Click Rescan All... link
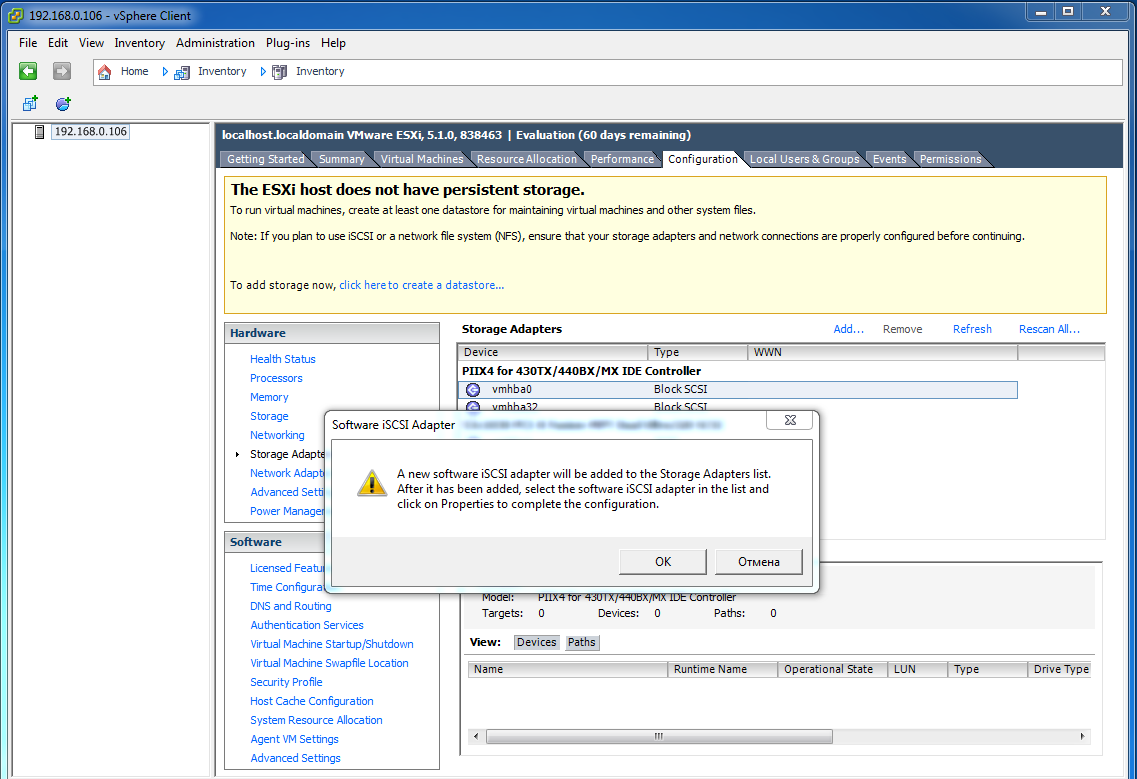This screenshot has height=779, width=1137. (x=1049, y=329)
